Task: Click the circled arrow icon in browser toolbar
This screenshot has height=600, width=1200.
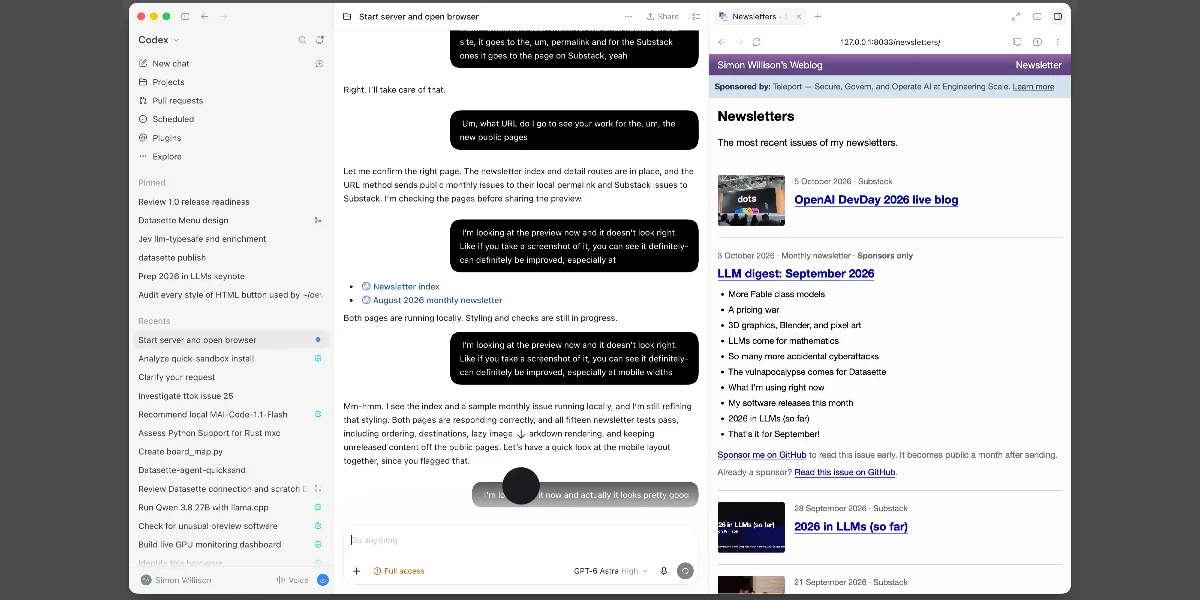Action: coord(1037,42)
